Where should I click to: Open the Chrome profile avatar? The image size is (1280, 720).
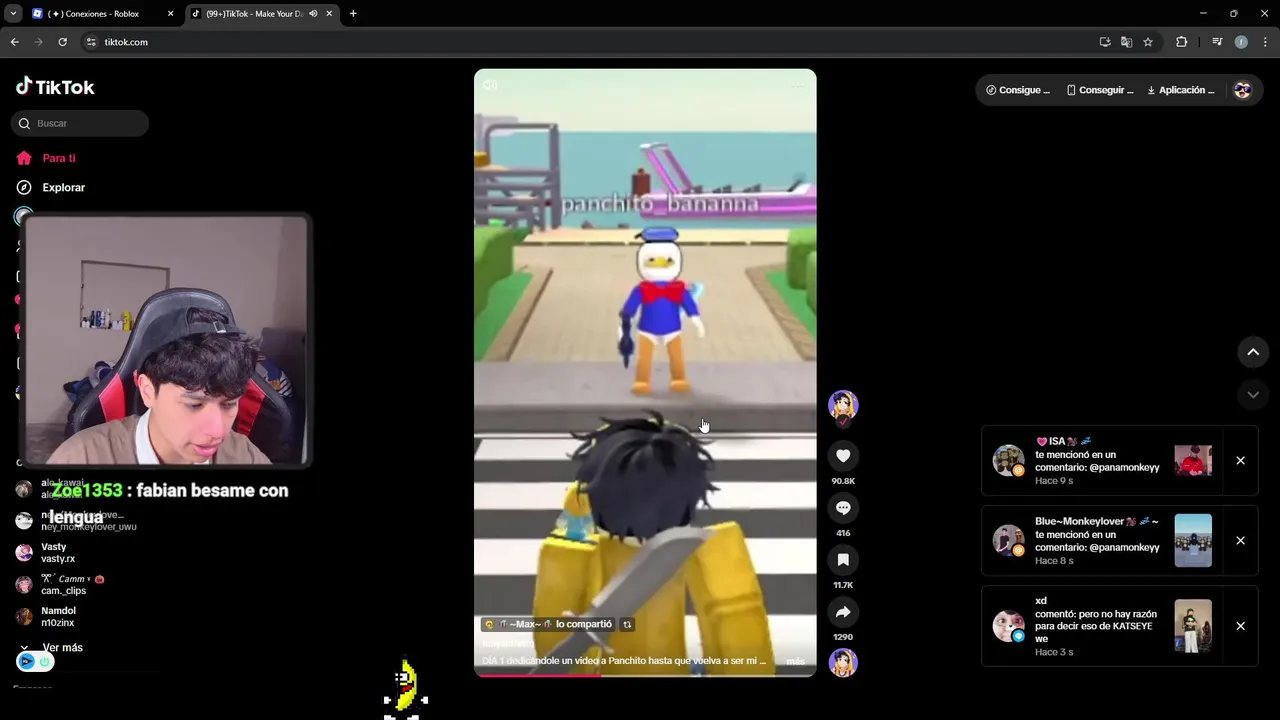[1241, 42]
